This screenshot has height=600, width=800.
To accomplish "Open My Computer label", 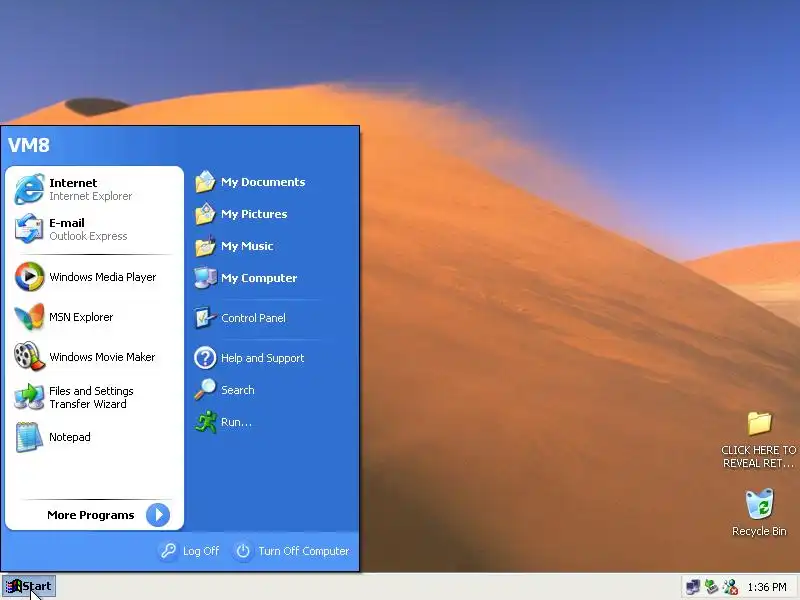I will click(x=259, y=278).
